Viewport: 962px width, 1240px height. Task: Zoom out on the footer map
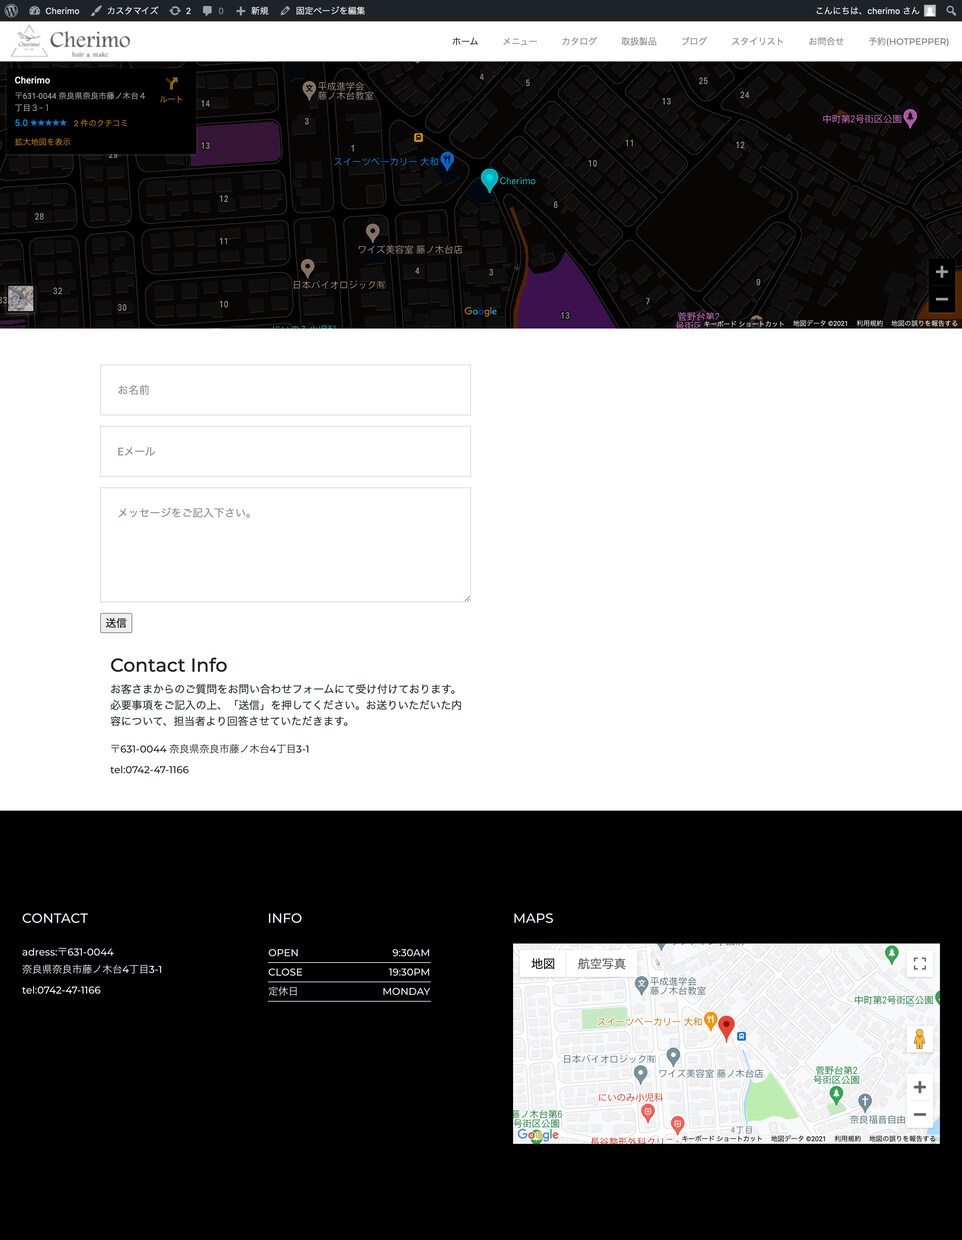click(x=920, y=1114)
